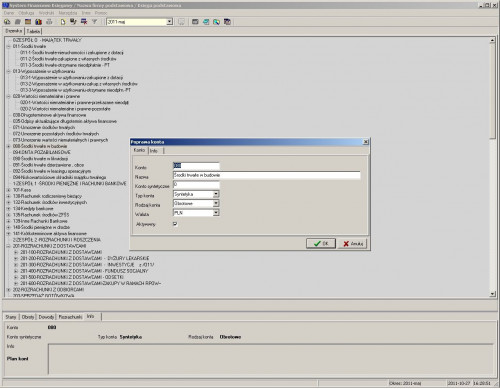Open the Typ konta dropdown
The height and width of the screenshot is (389, 500).
pyautogui.click(x=216, y=194)
